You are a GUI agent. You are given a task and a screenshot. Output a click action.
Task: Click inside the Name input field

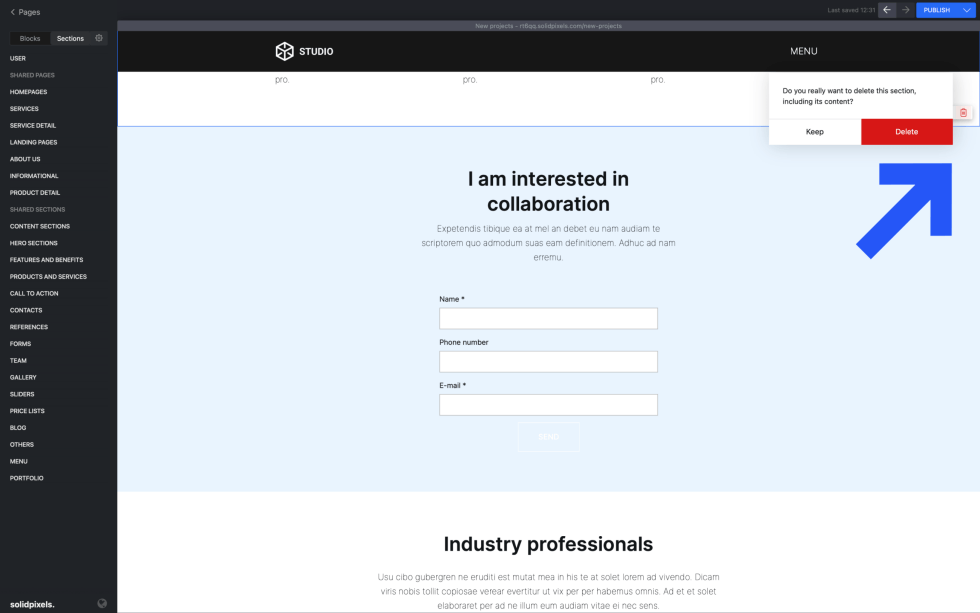548,318
